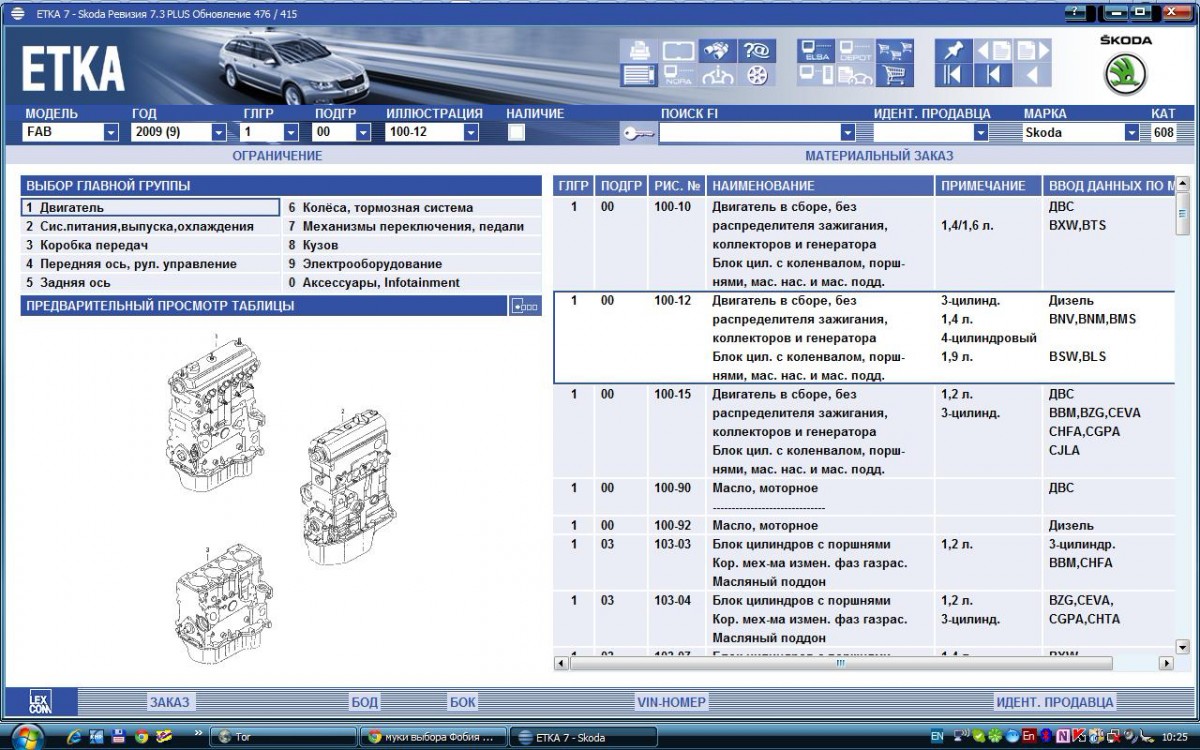Screen dimensions: 1200x750
Task: Select main group 1 Двигатель
Action: [150, 208]
